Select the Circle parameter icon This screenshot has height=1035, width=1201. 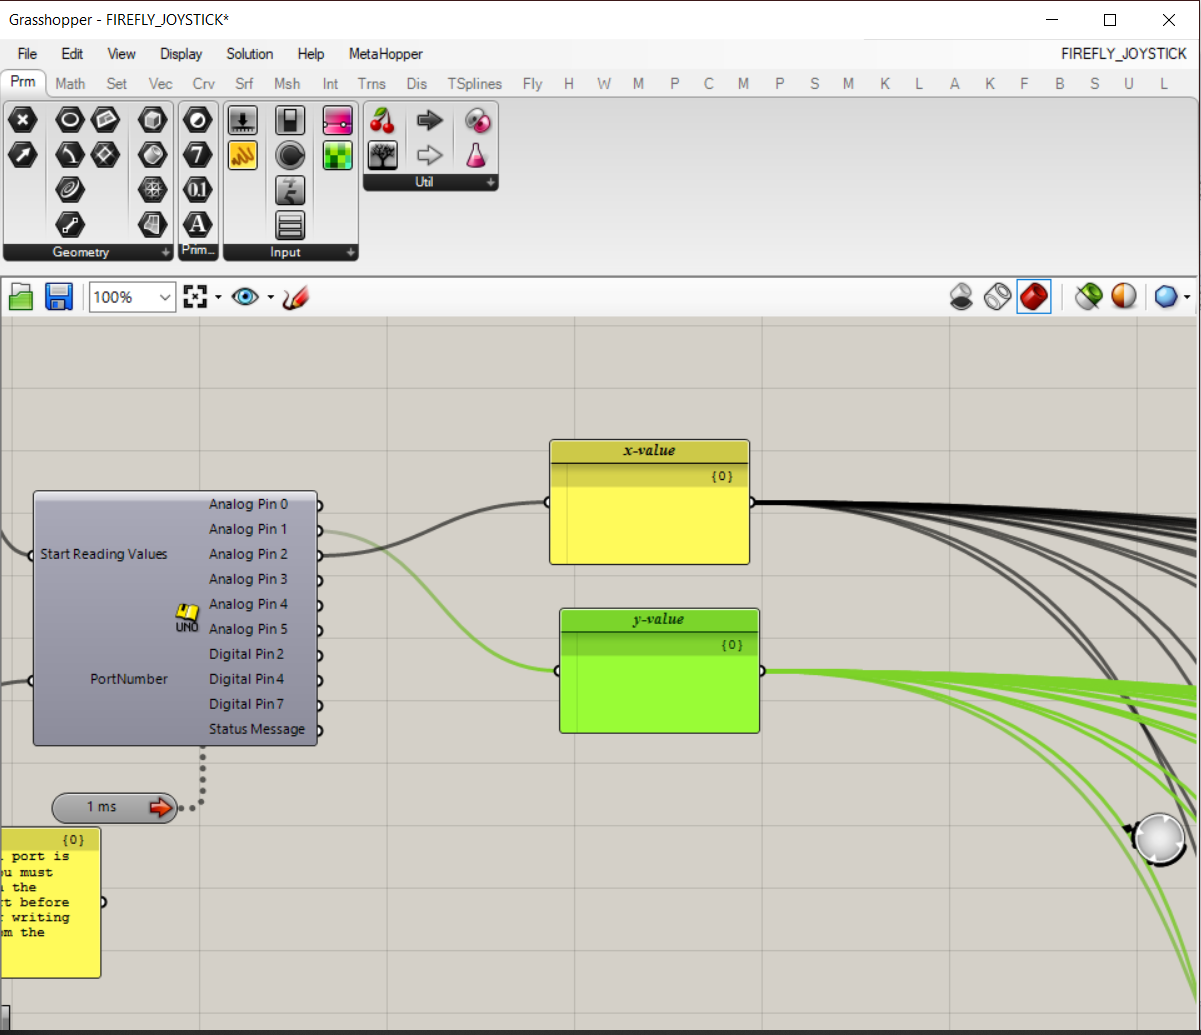[69, 121]
